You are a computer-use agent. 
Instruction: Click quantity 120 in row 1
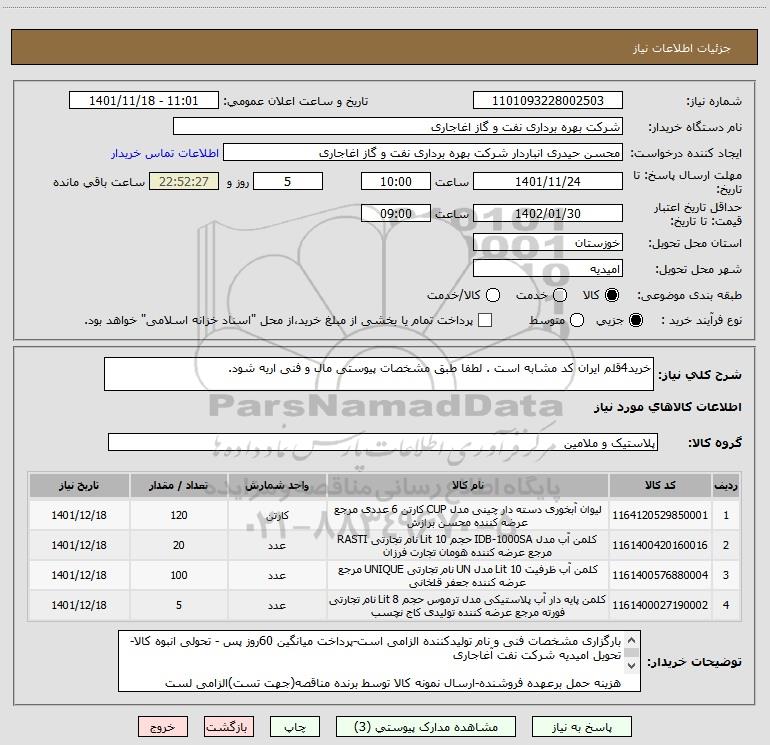tap(179, 515)
